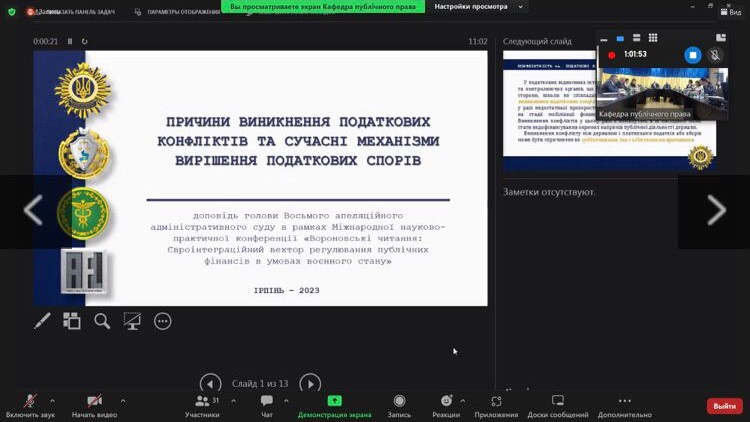Click Демонстрация экрана share screen
The width and height of the screenshot is (750, 422).
pyautogui.click(x=334, y=405)
